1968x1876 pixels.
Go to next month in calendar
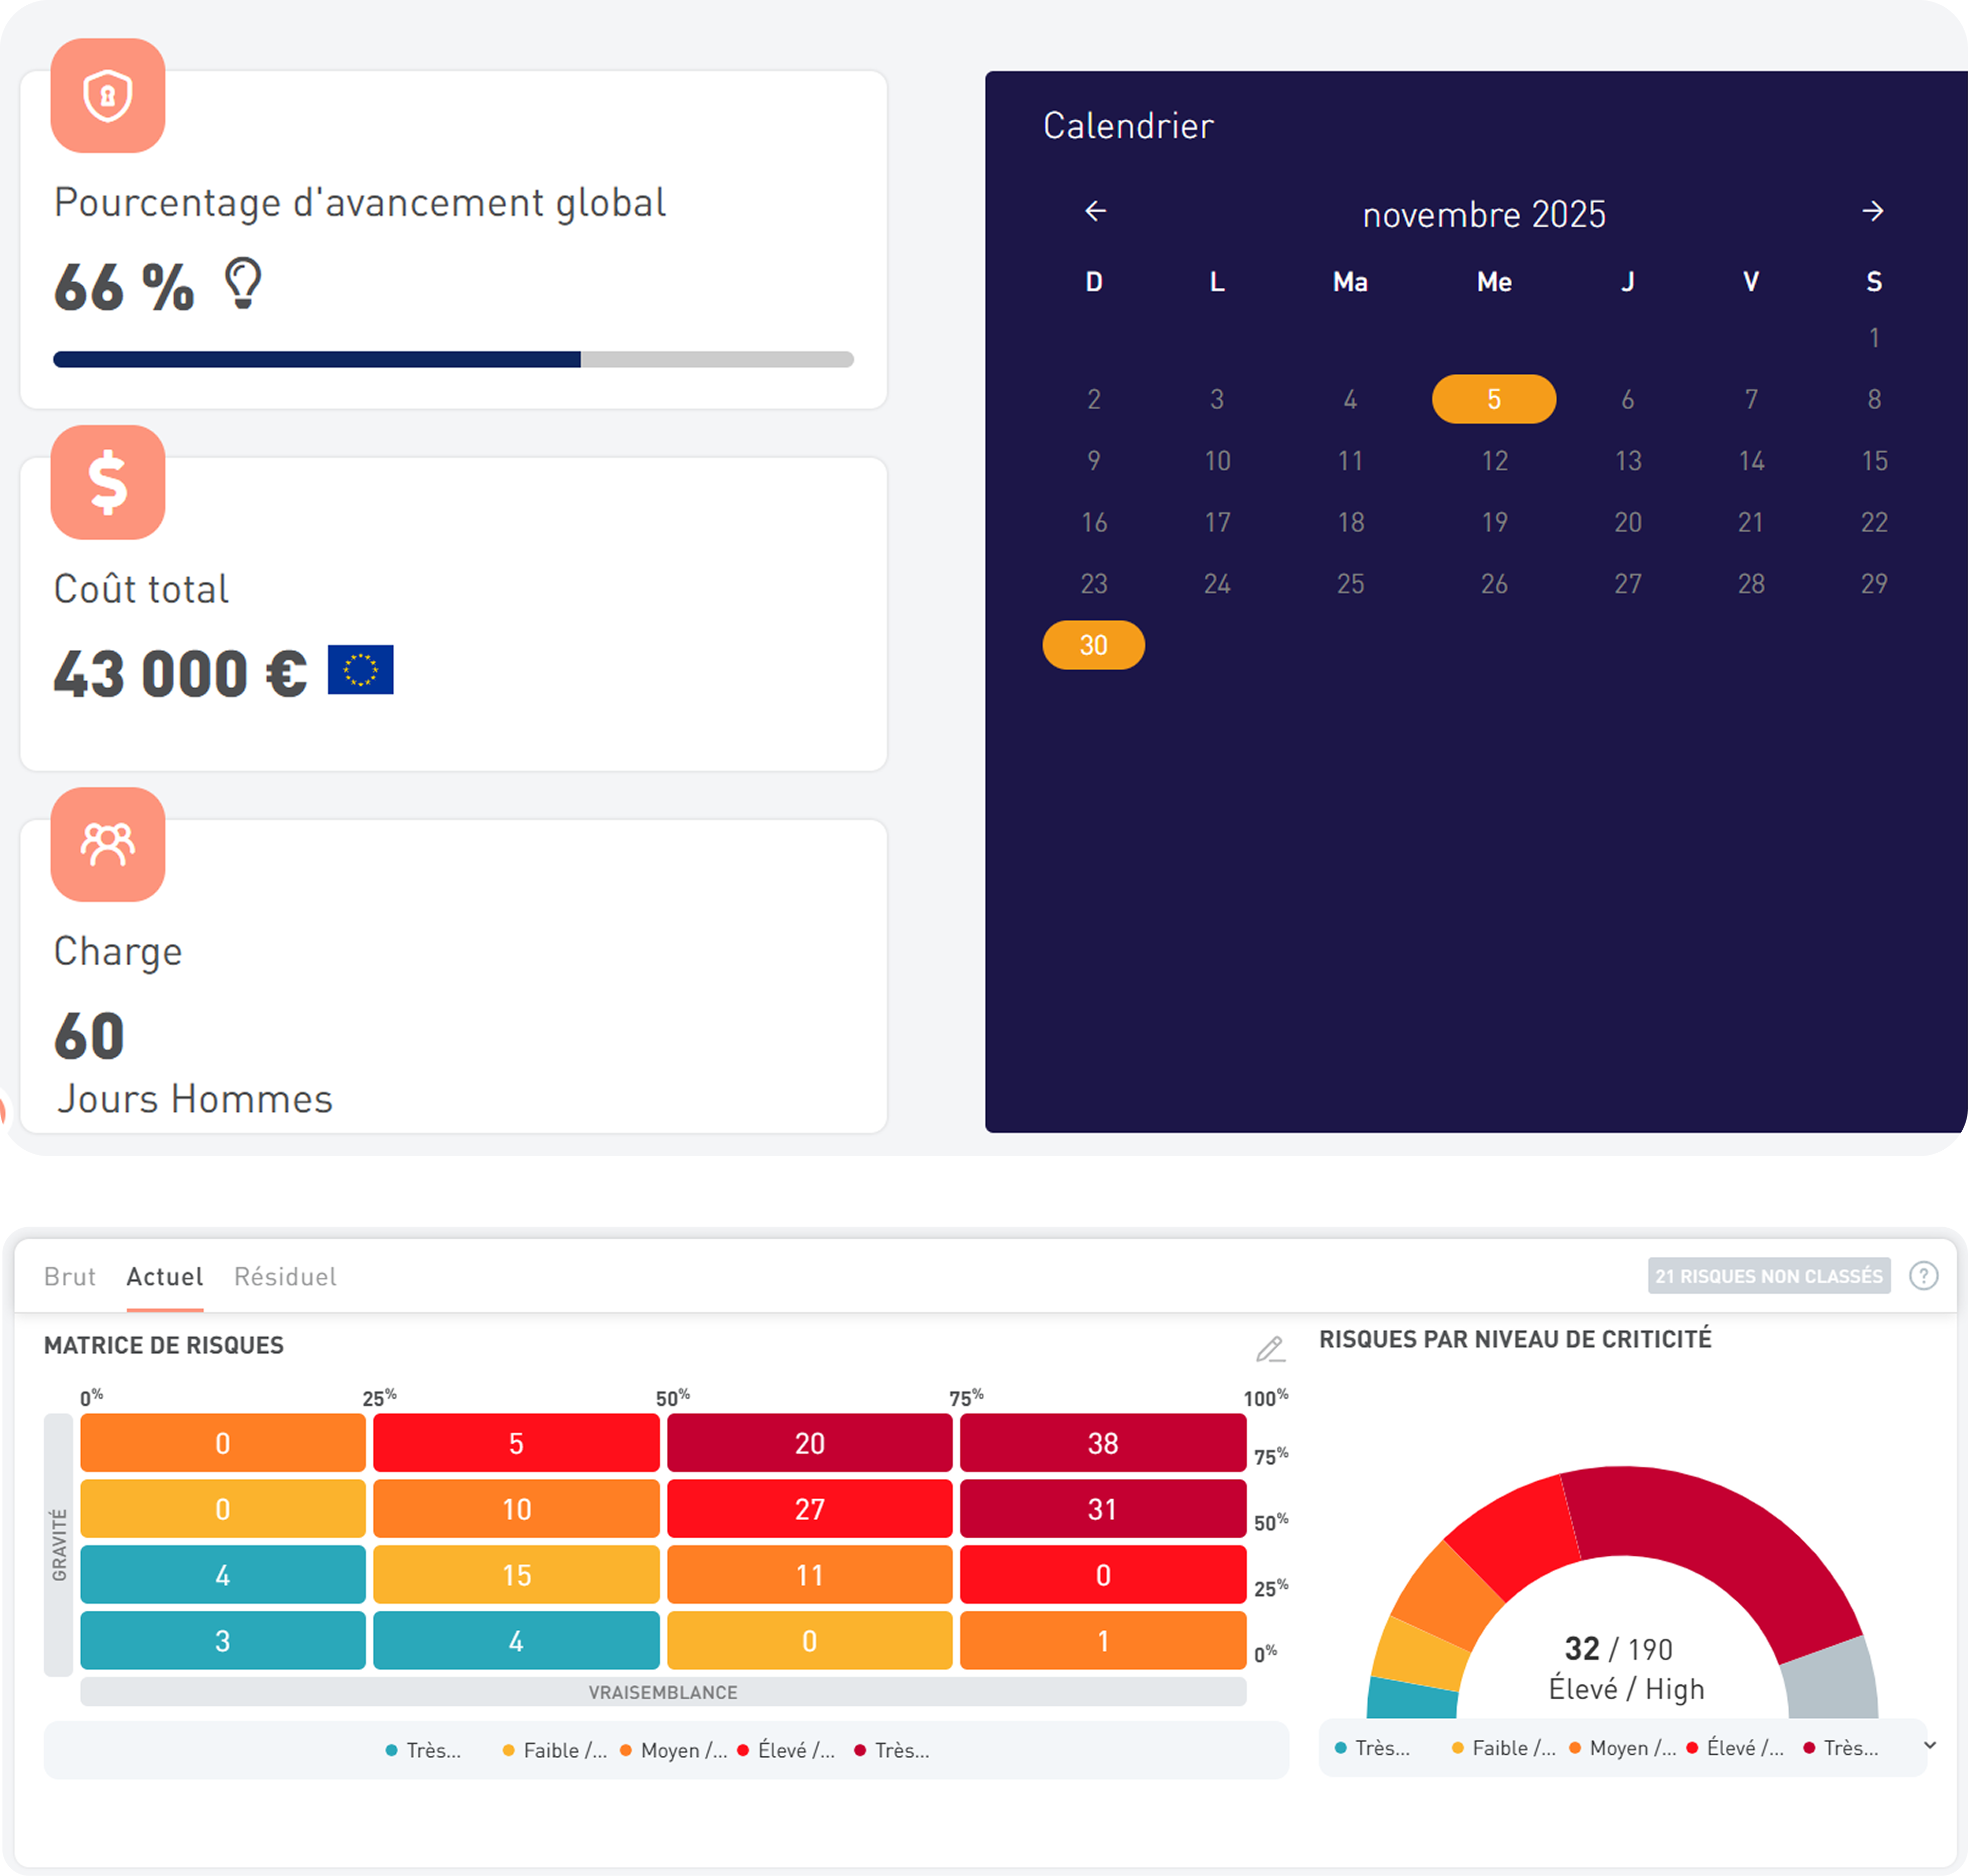coord(1872,211)
